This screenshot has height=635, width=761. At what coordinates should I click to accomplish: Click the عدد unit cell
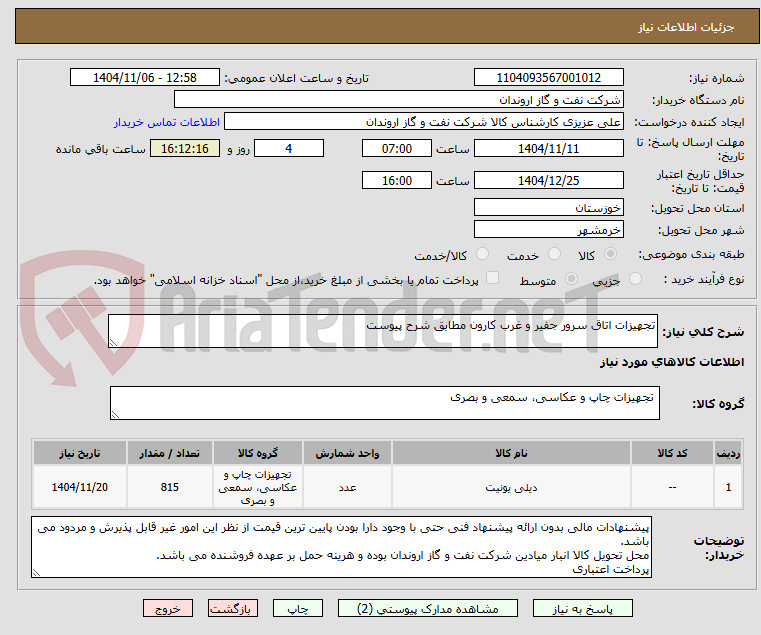pos(347,487)
